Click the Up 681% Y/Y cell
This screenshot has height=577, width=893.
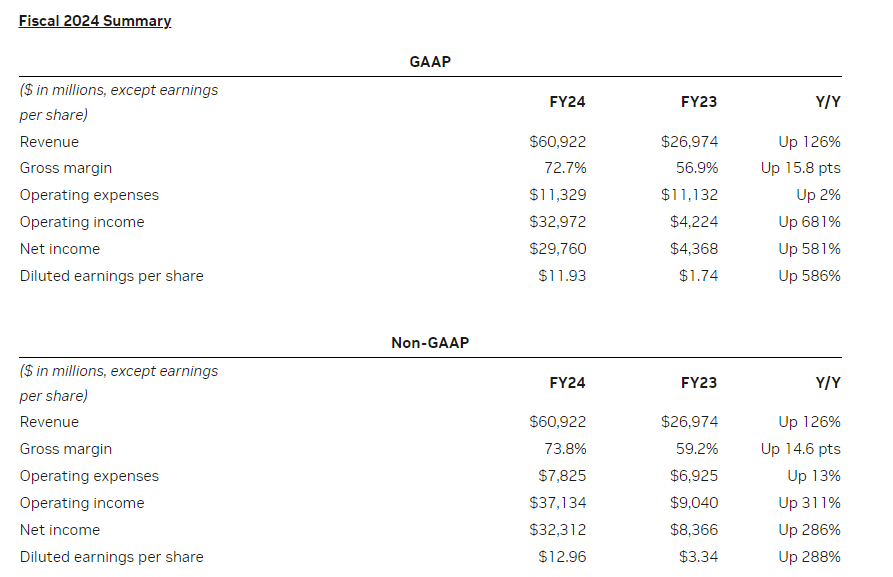809,222
